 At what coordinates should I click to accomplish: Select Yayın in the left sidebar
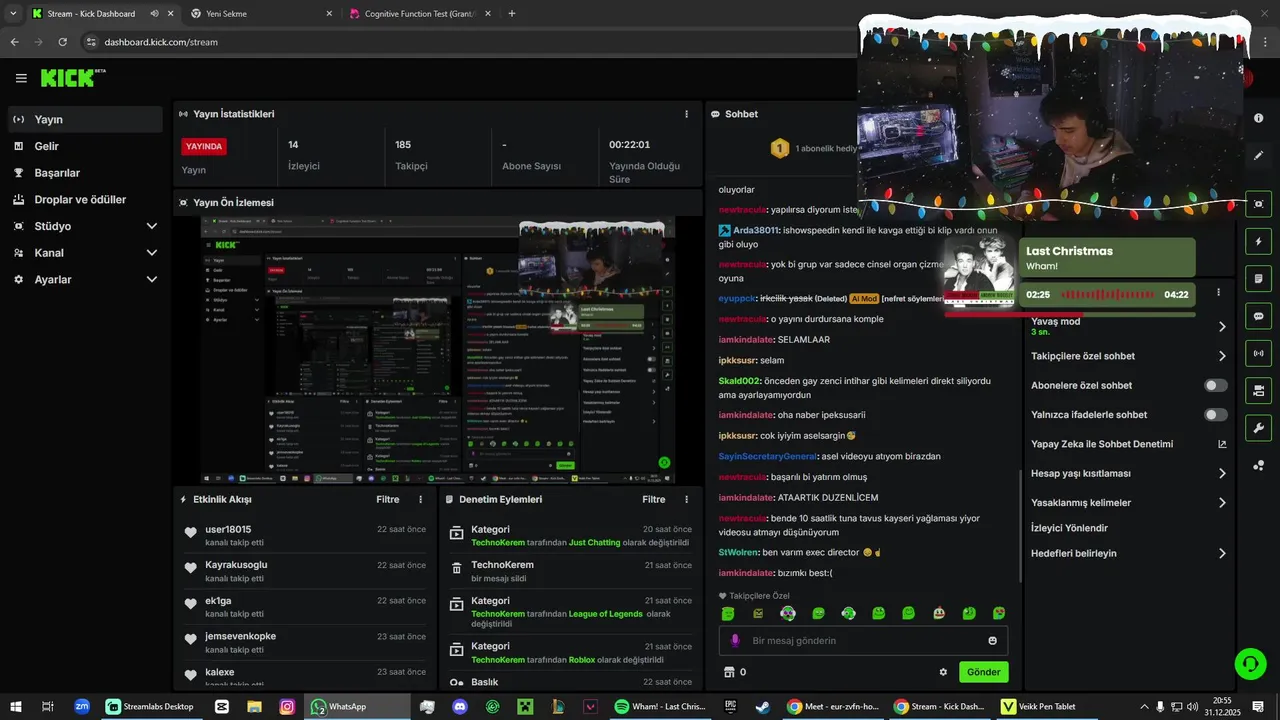[x=85, y=119]
